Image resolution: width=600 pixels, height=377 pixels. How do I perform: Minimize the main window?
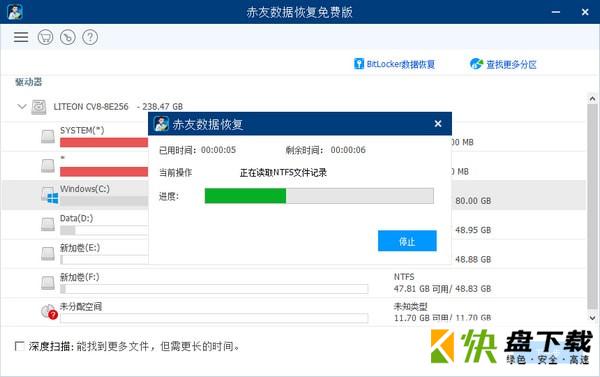pyautogui.click(x=556, y=12)
